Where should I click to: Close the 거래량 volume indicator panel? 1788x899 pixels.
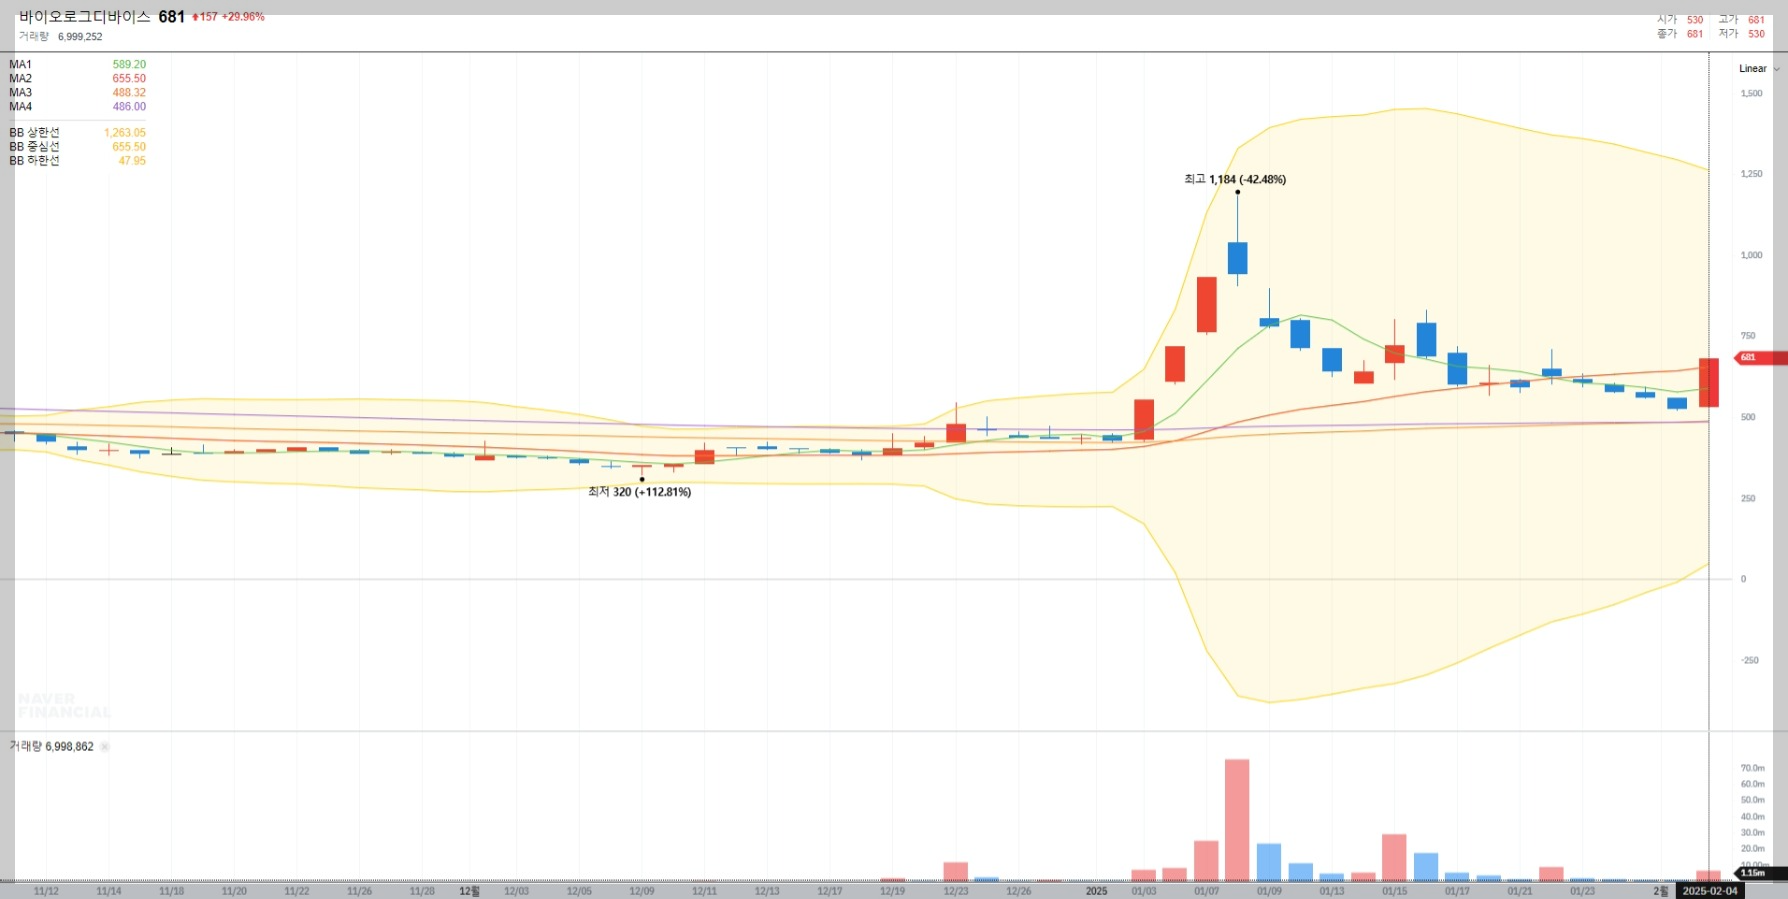105,747
